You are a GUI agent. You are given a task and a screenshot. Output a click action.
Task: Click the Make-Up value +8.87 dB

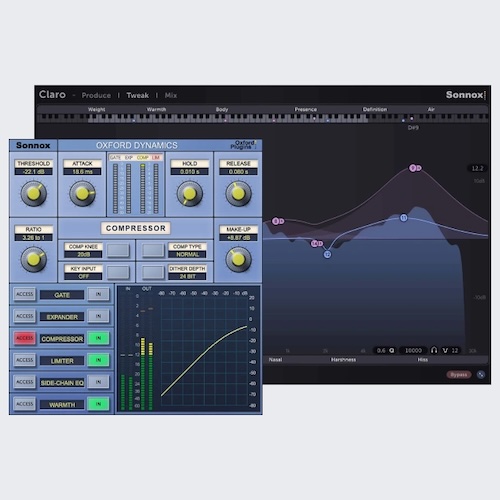[238, 238]
